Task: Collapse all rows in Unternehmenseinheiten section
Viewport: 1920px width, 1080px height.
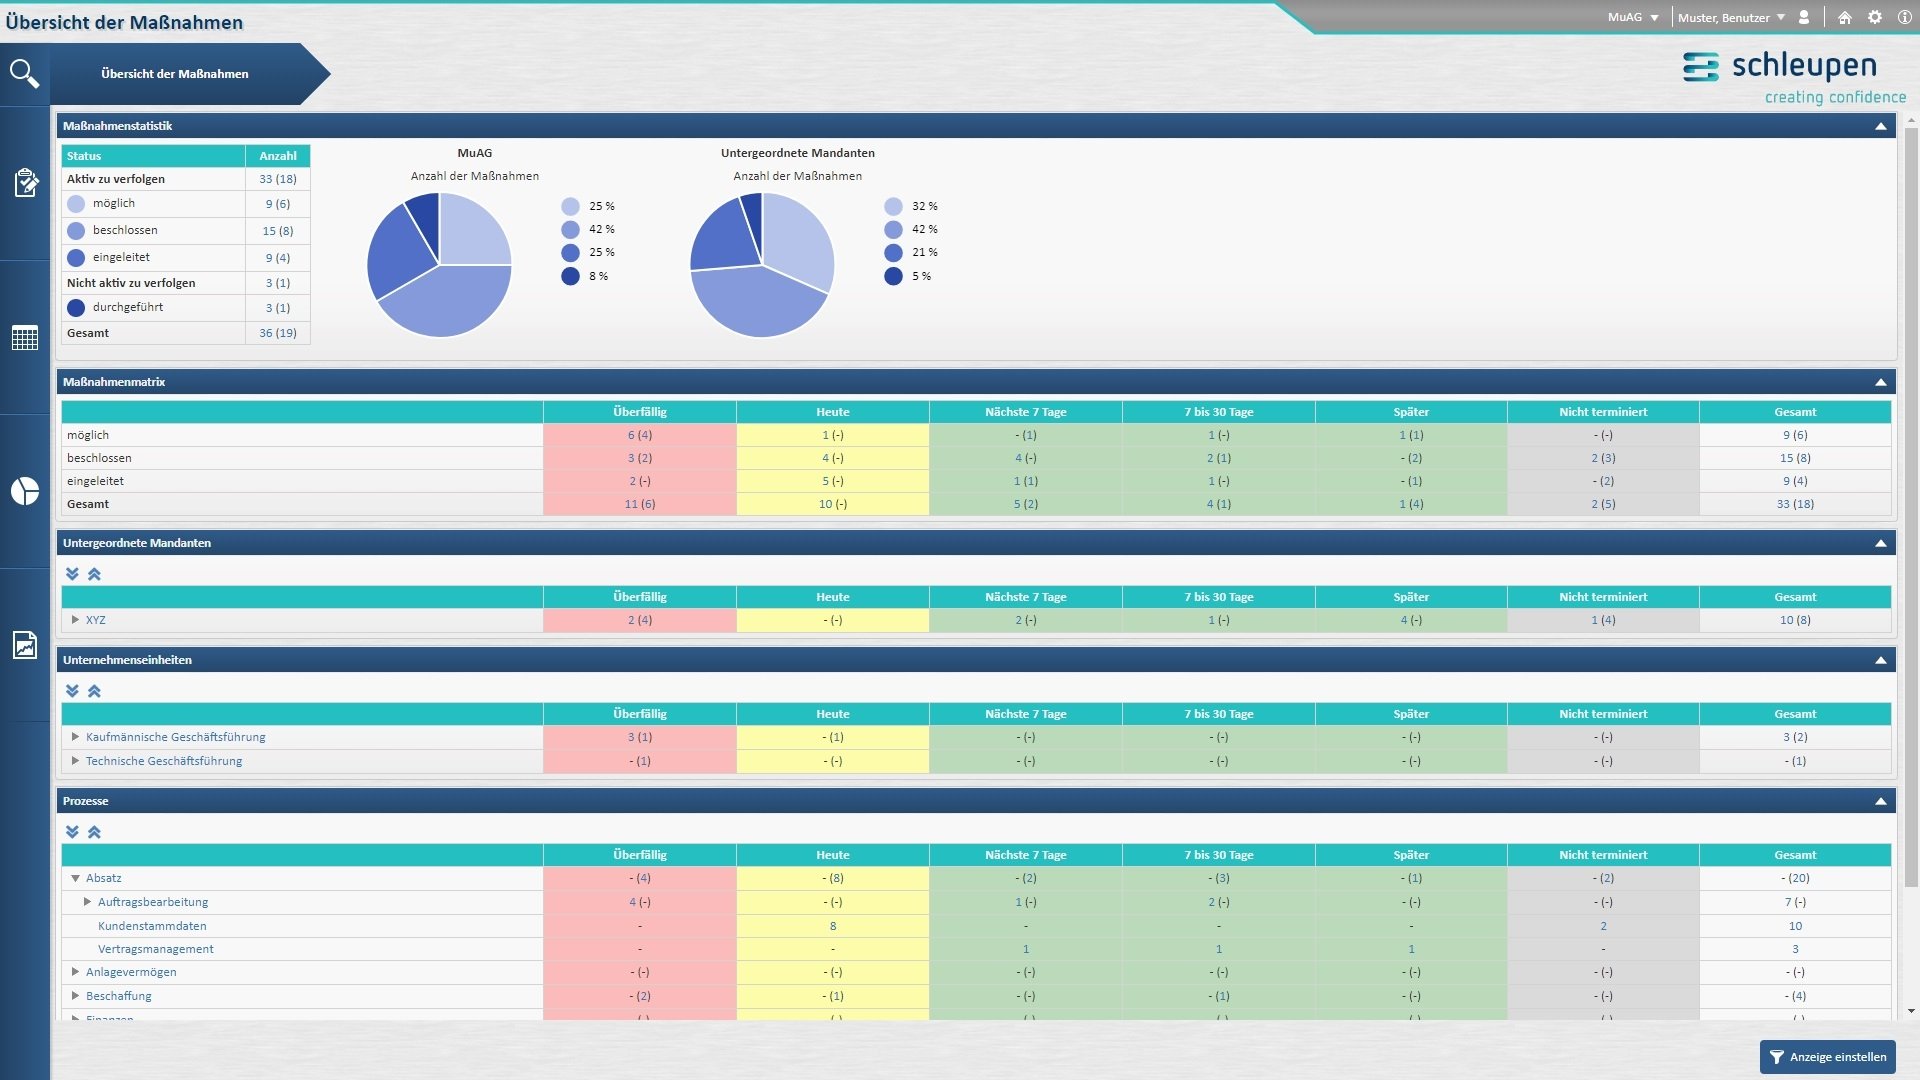Action: (x=94, y=691)
